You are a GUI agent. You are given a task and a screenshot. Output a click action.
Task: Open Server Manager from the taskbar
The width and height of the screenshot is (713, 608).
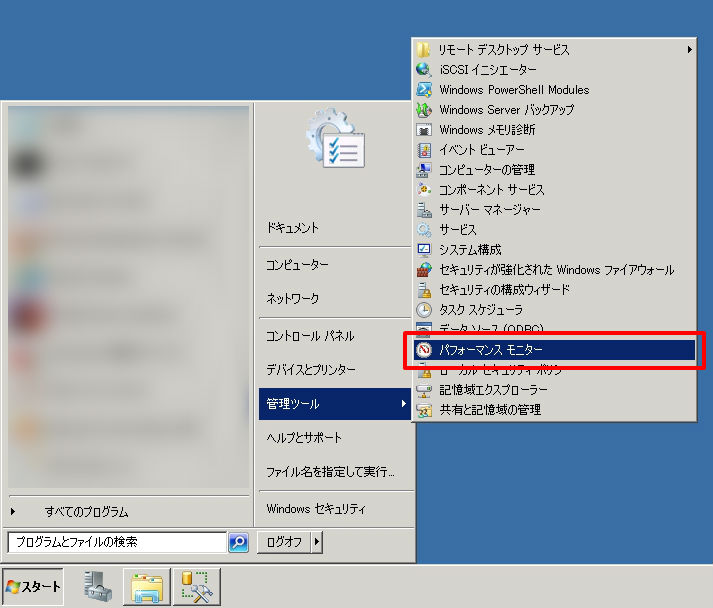98,587
